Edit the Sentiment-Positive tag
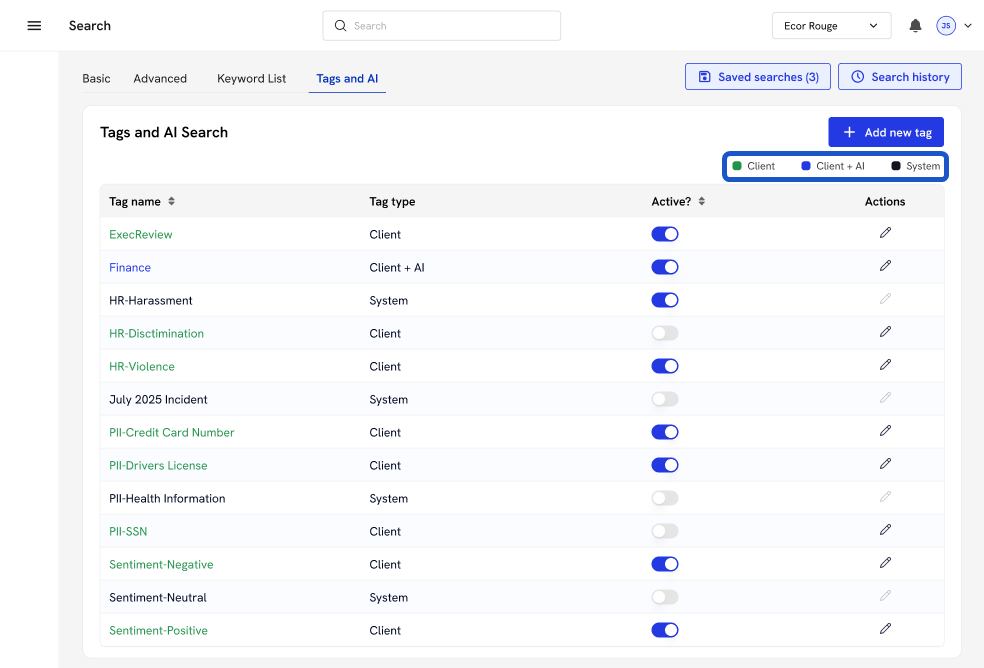 (x=885, y=629)
